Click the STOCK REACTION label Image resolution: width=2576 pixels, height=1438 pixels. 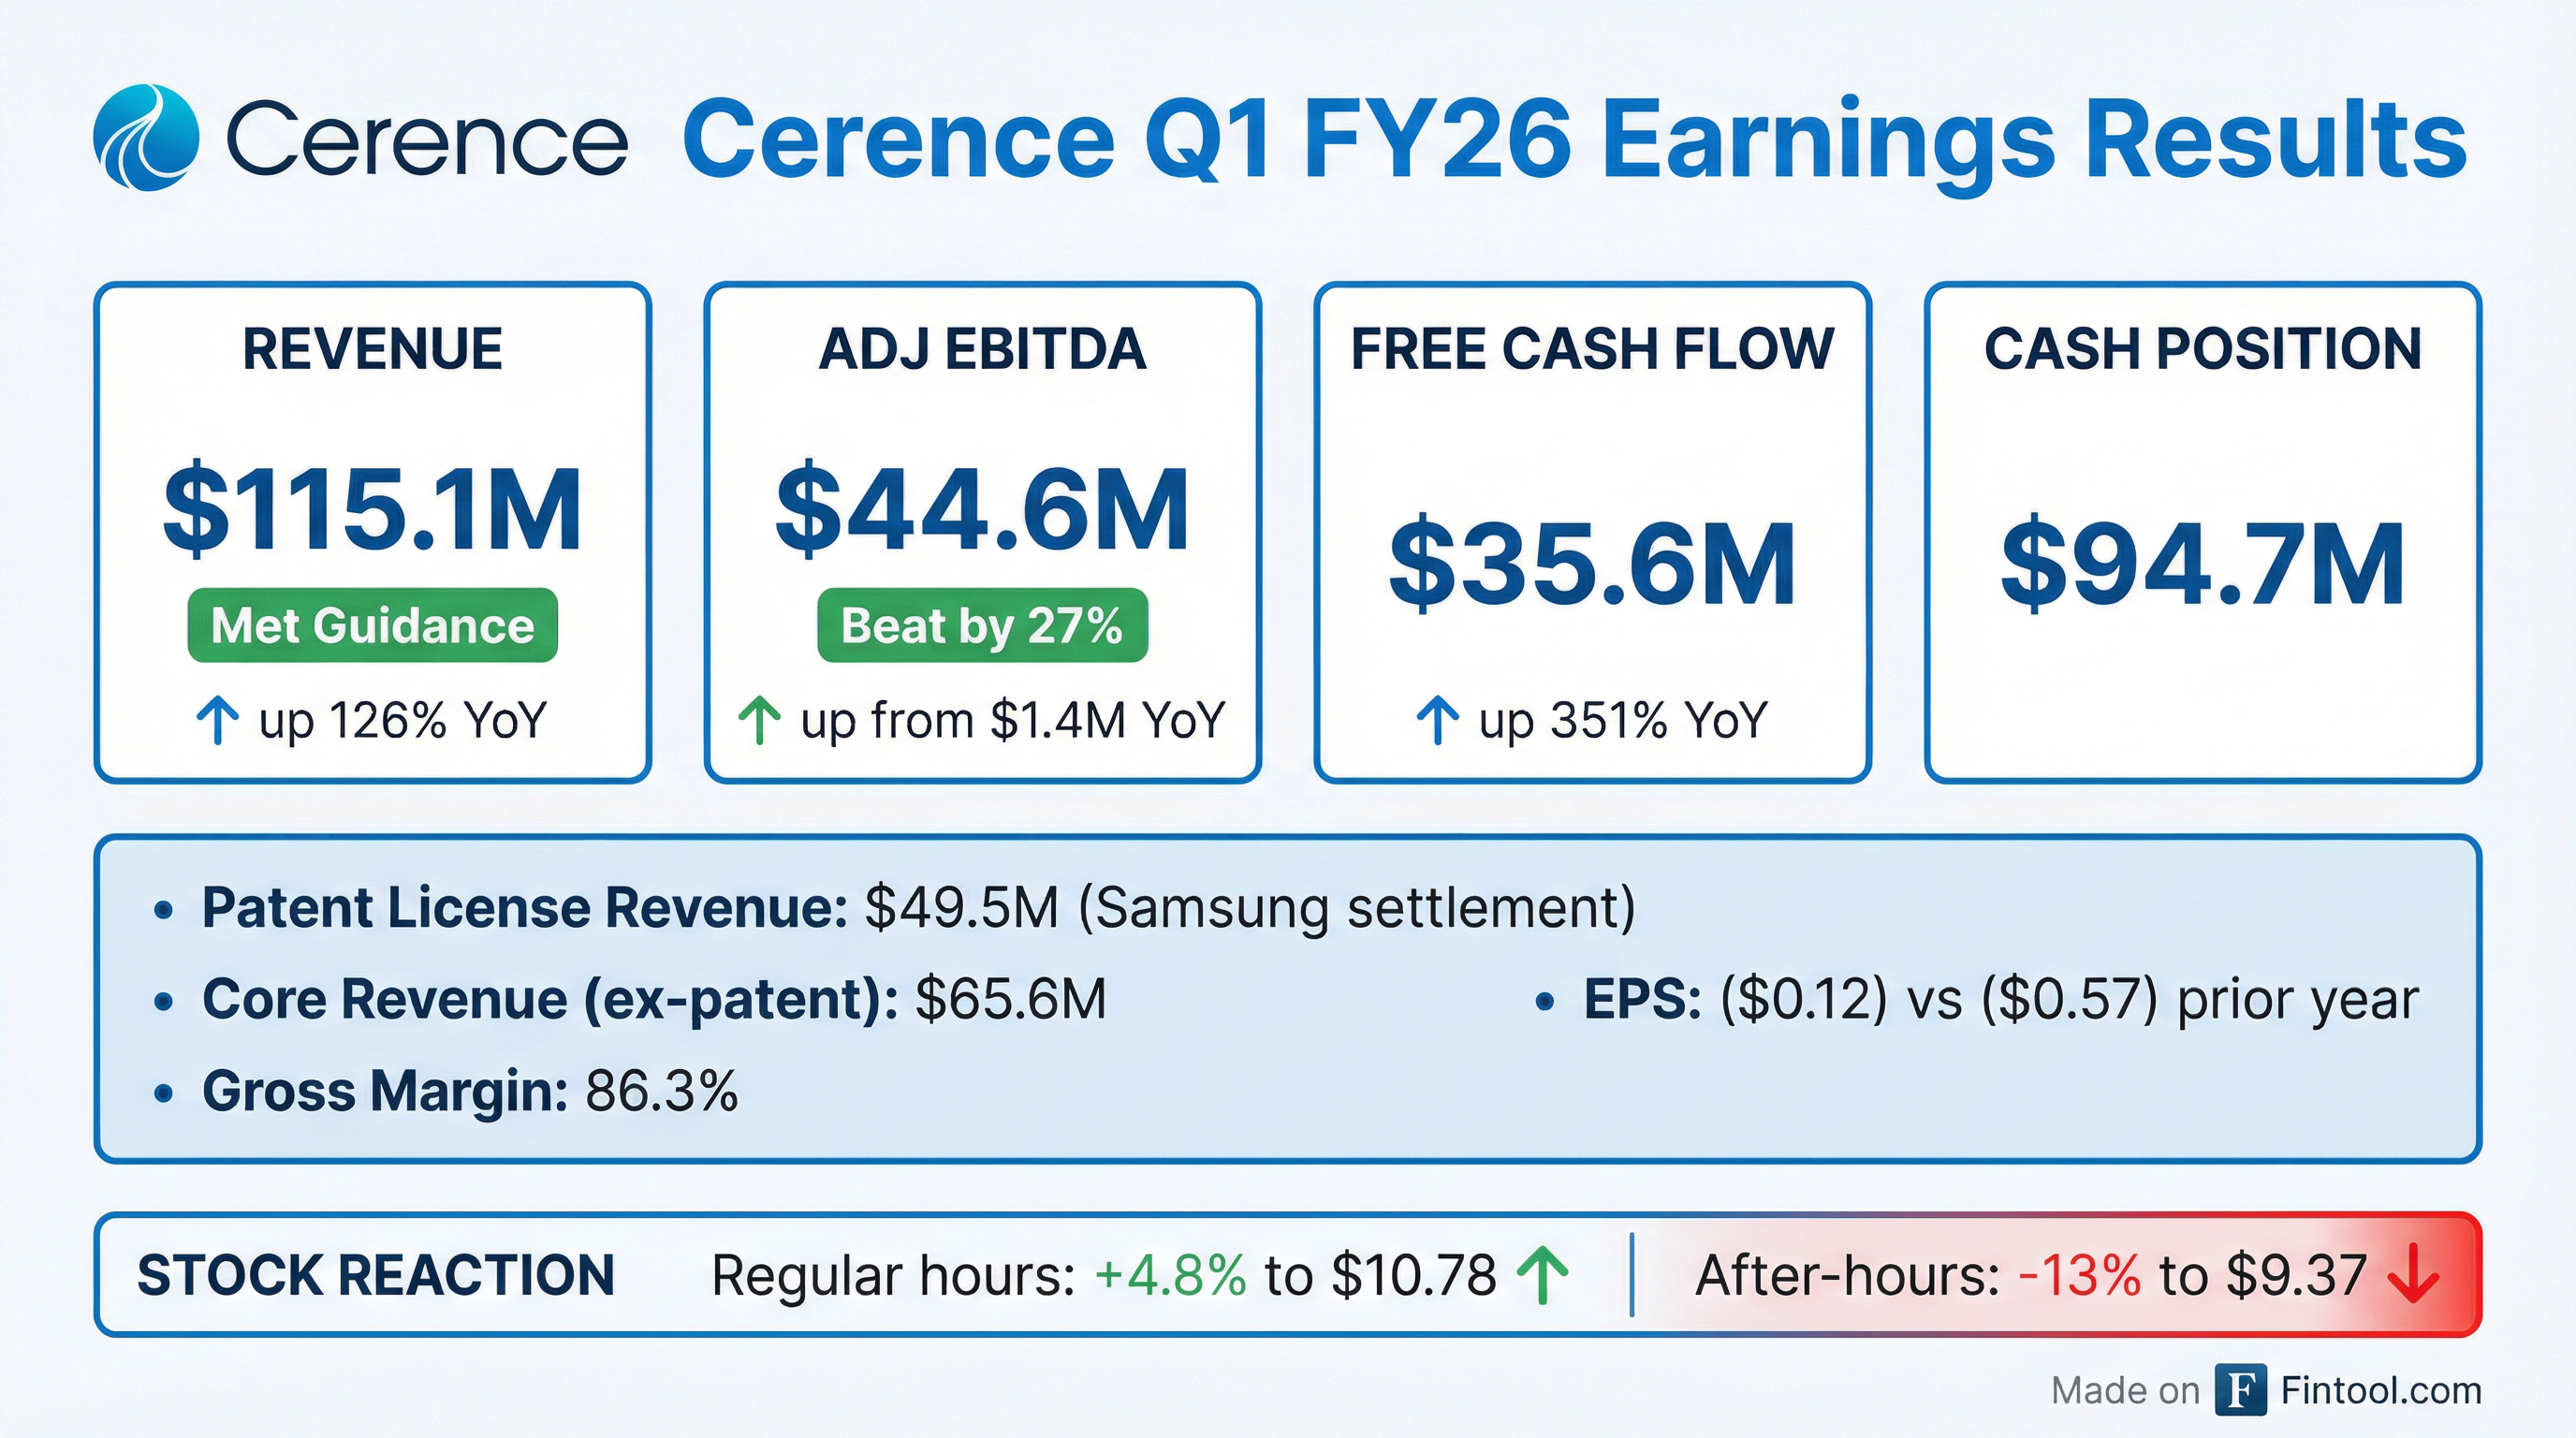pos(376,1275)
